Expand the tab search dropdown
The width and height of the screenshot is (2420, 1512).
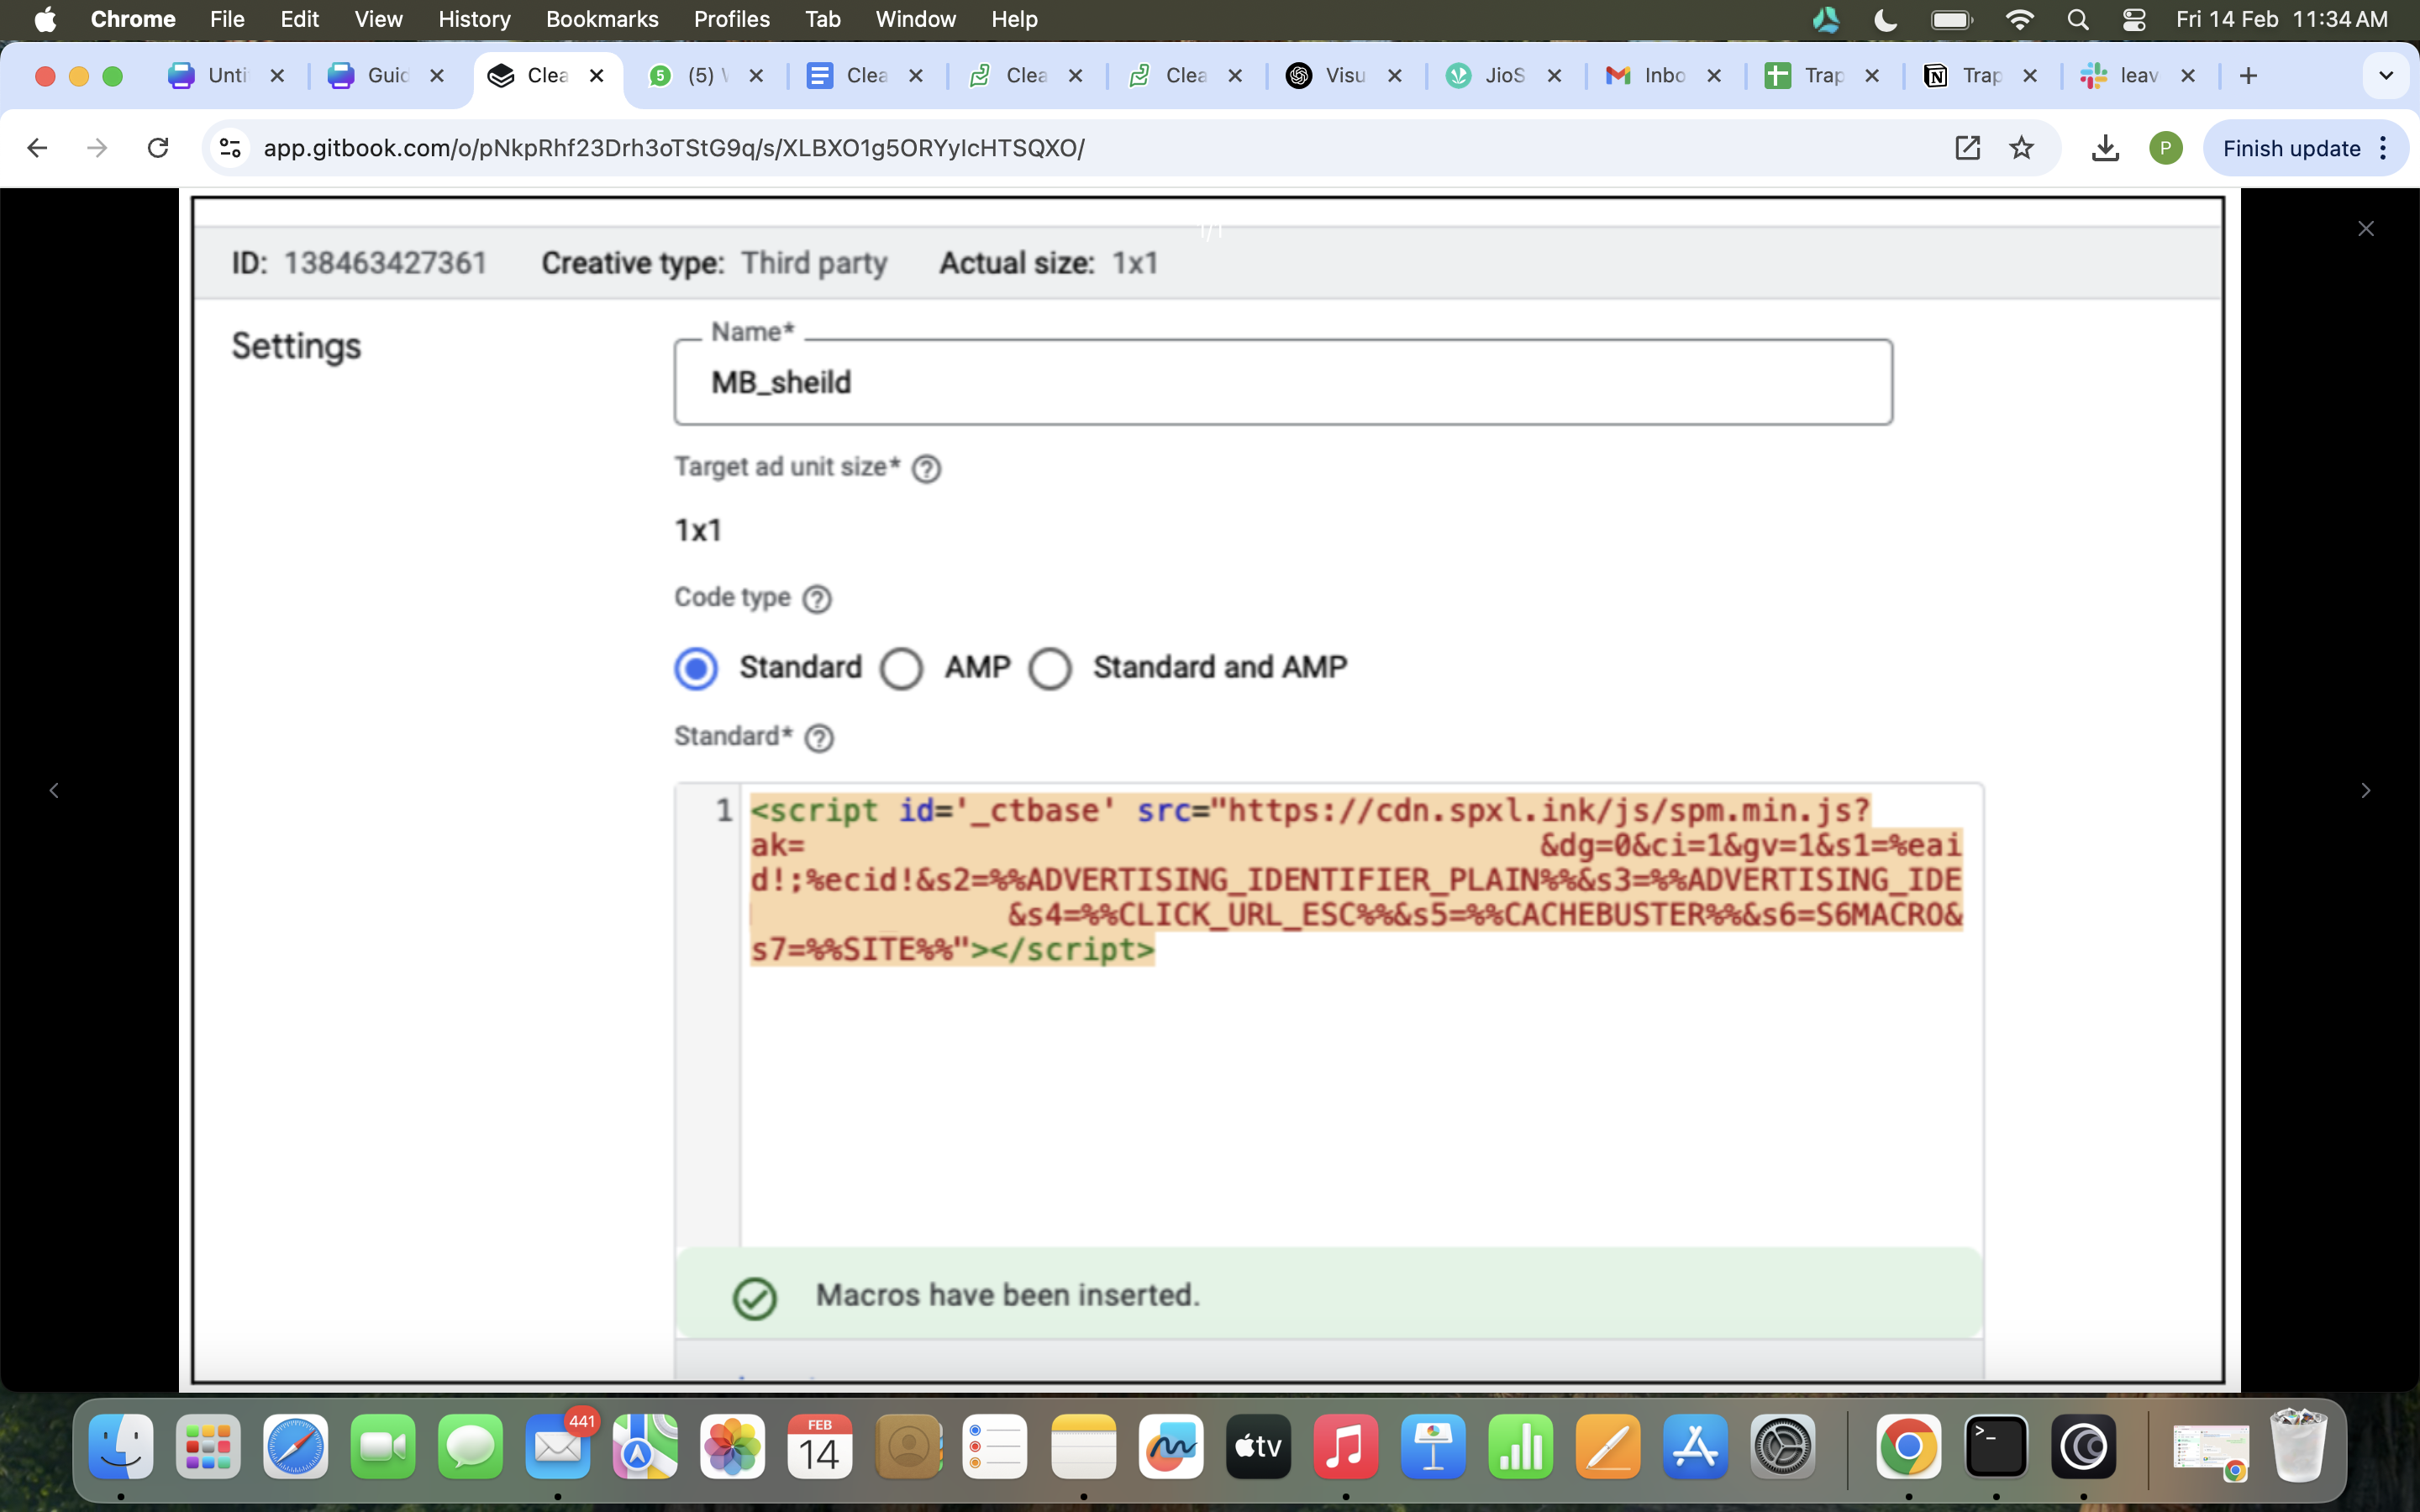[x=2386, y=75]
